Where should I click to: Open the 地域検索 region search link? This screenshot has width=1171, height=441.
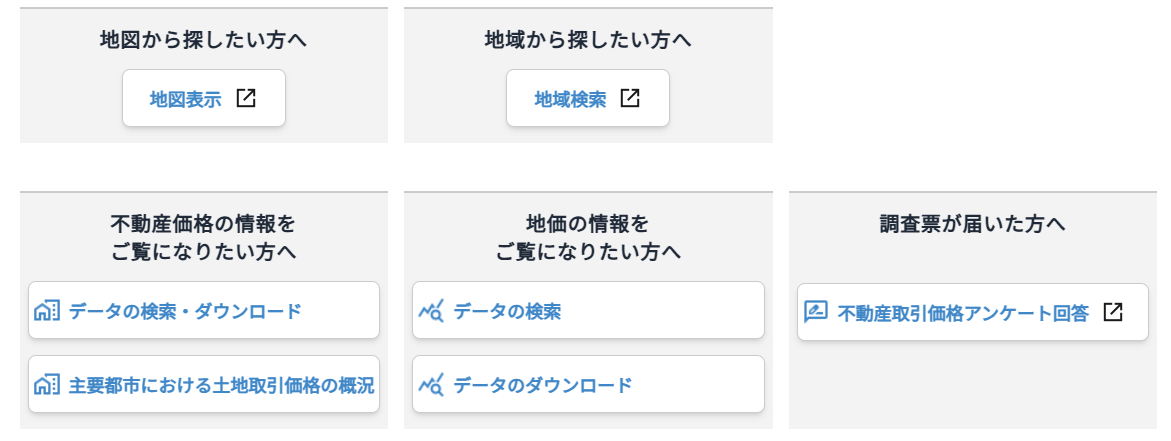(x=570, y=99)
